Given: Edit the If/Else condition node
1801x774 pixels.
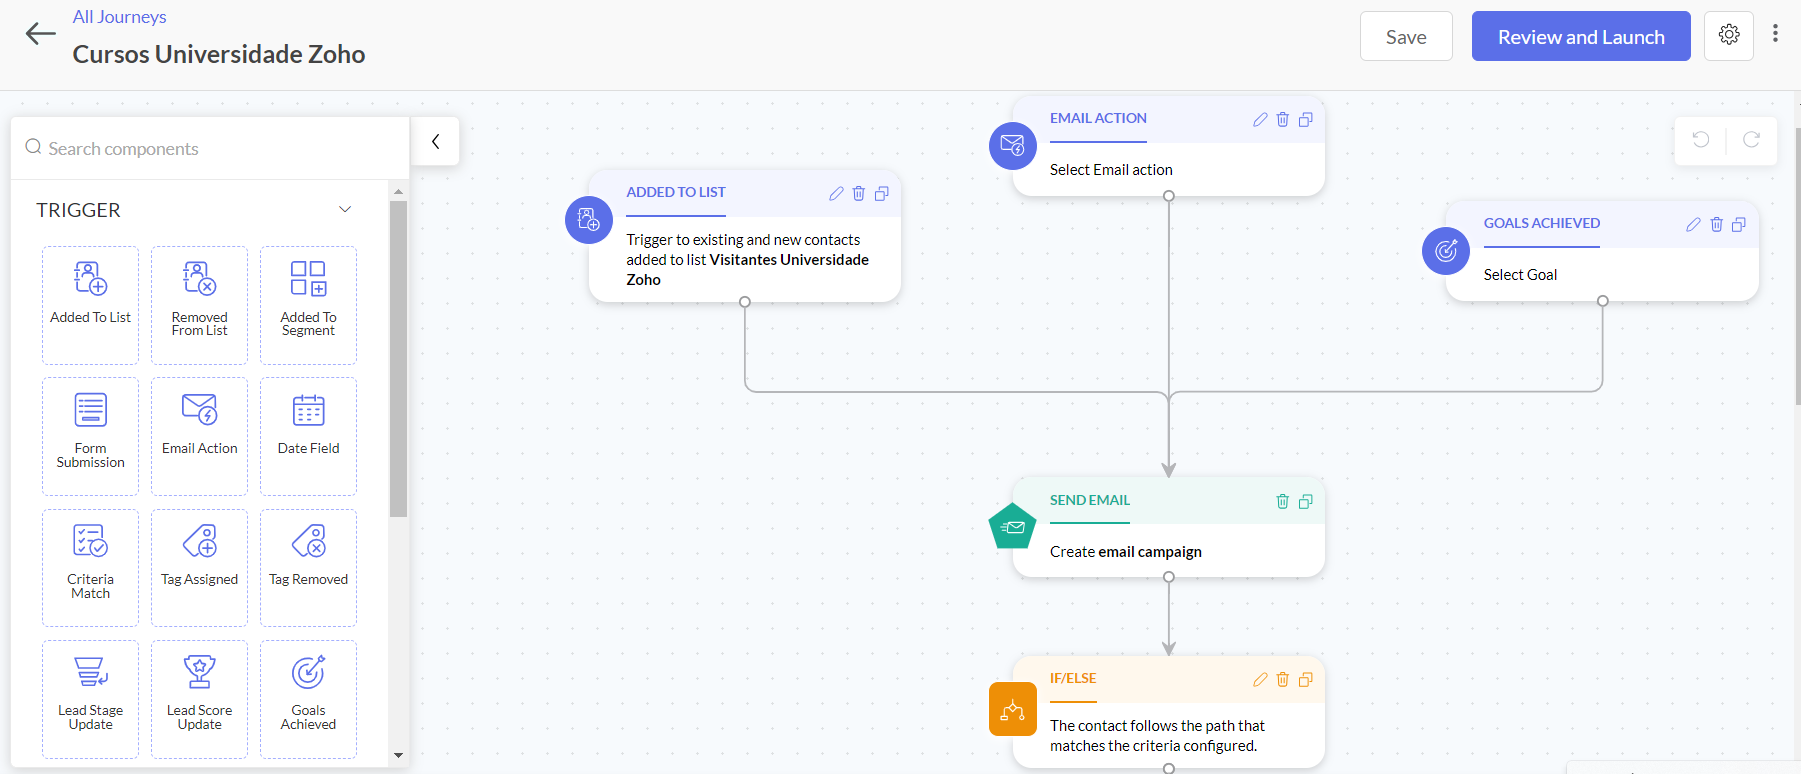Looking at the screenshot, I should point(1260,680).
